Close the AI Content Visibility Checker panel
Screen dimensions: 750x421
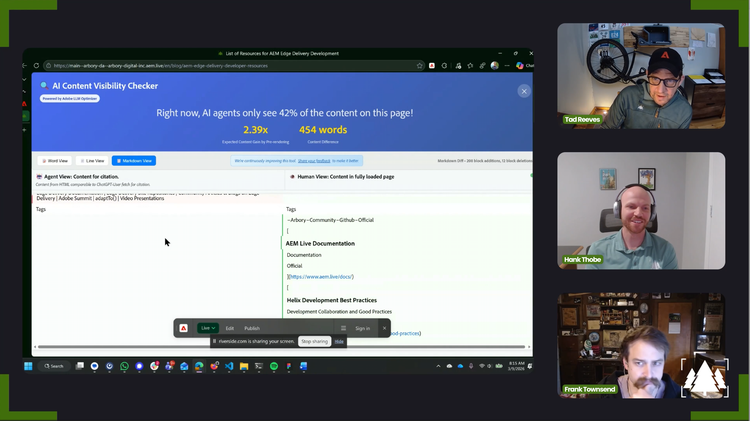tap(523, 91)
